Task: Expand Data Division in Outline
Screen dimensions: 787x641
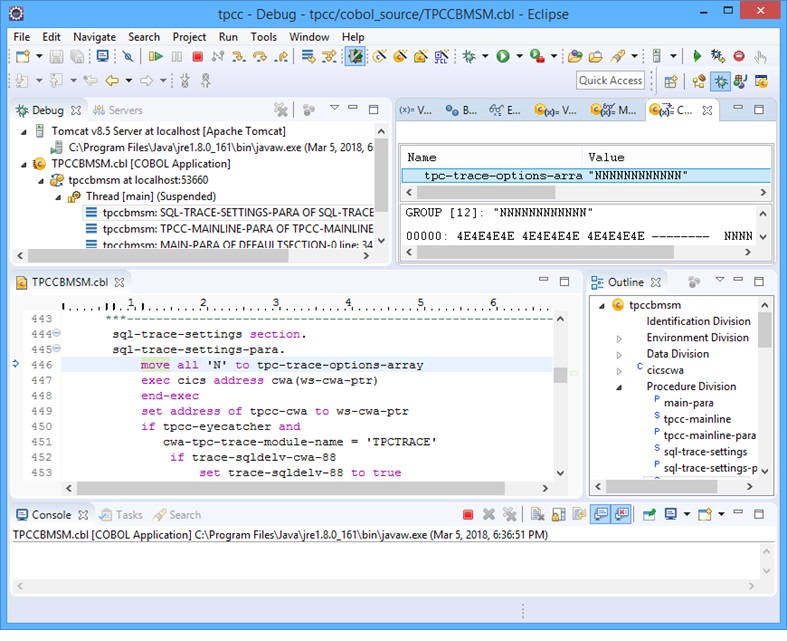Action: (x=619, y=355)
